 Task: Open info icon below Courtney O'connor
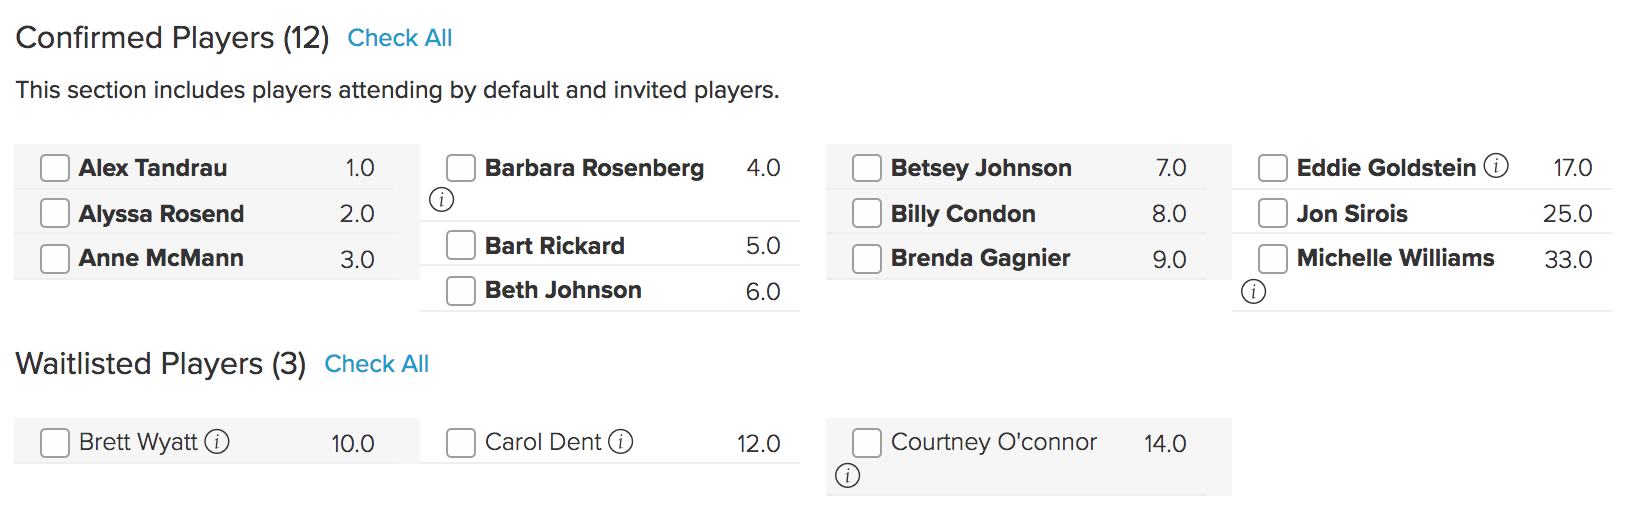pyautogui.click(x=847, y=476)
